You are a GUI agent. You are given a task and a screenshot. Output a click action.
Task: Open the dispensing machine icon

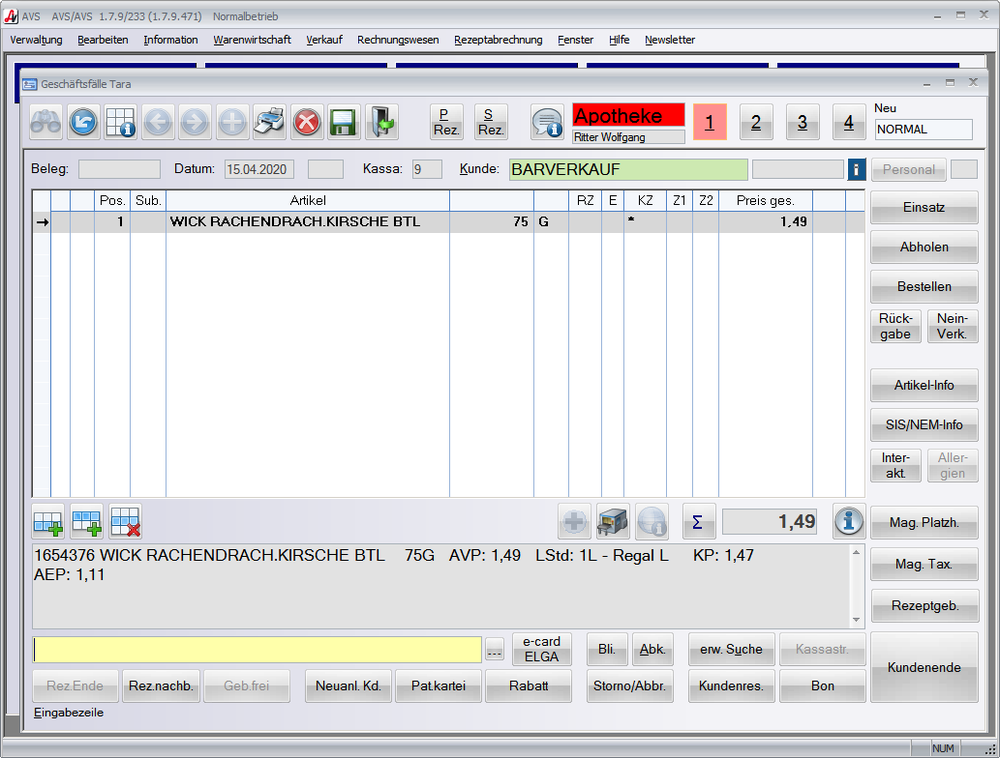612,521
